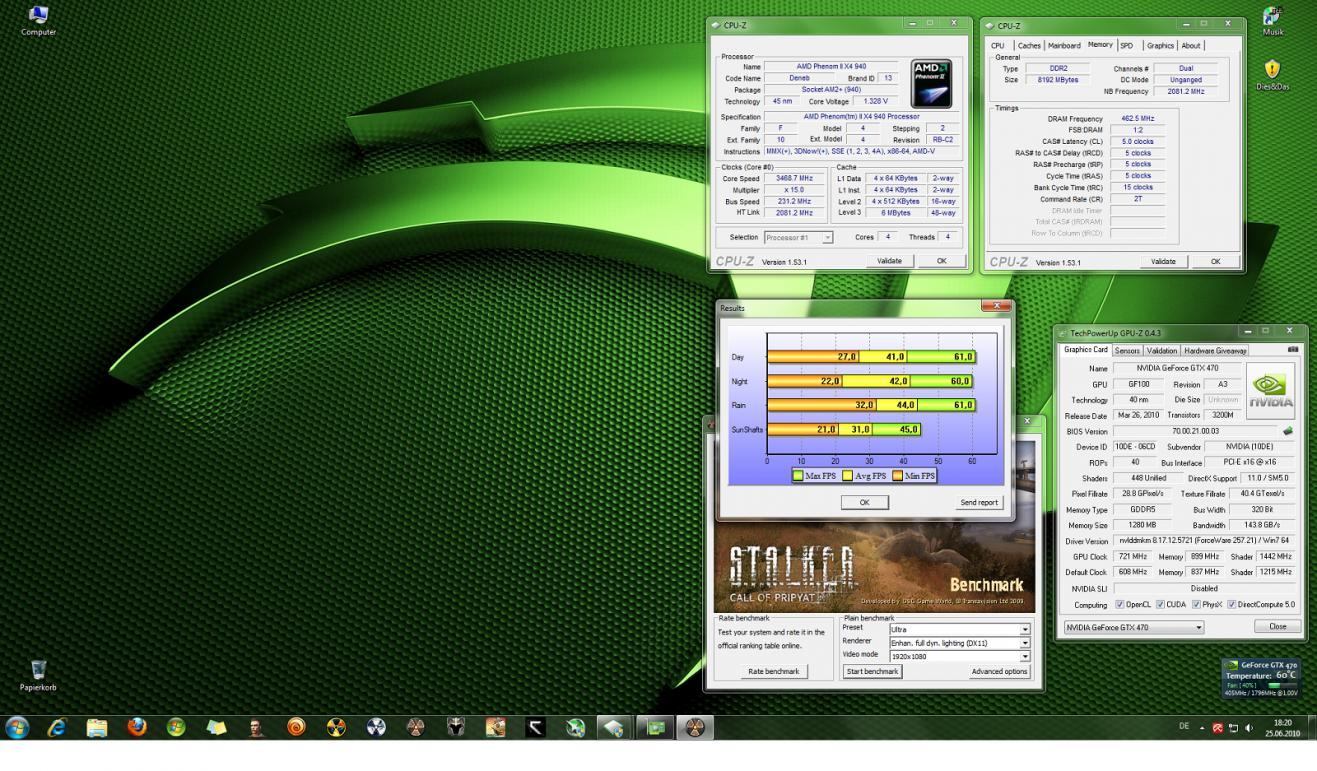Select the Memory tab in CPU-Z
Viewport: 1317px width, 771px height.
coord(1100,44)
